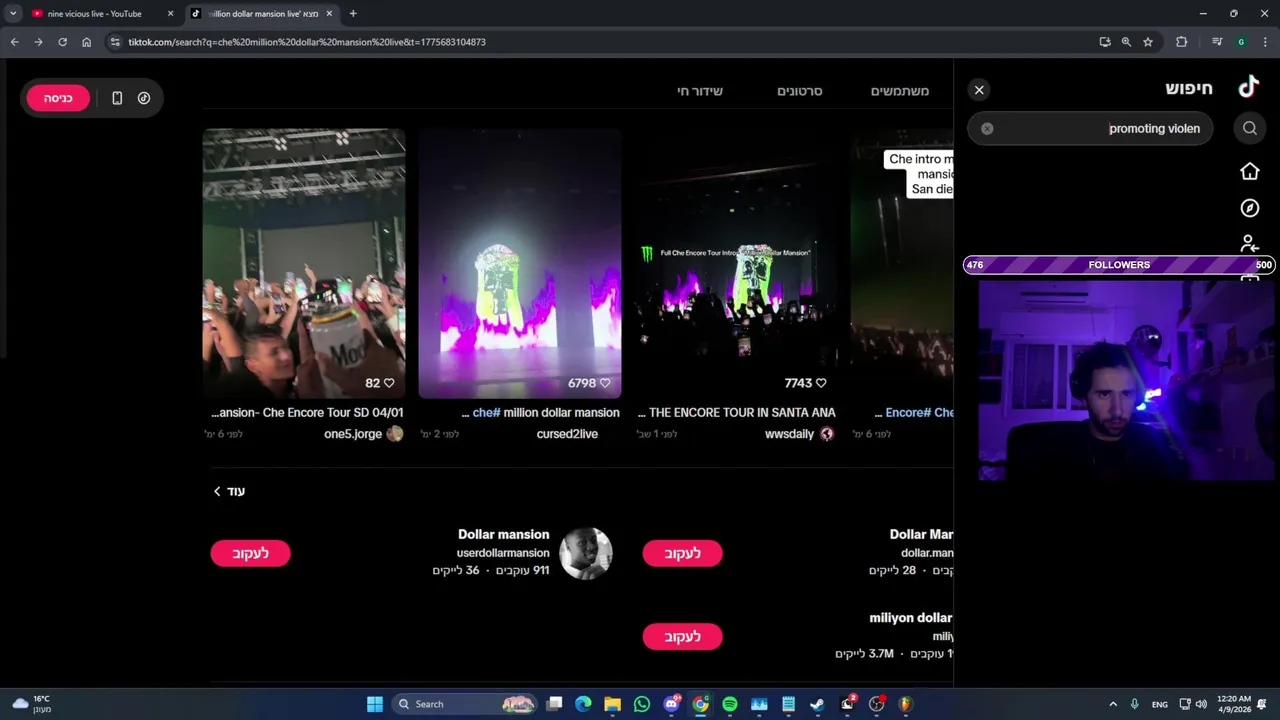Open the Chrome profile G avatar
1280x720 pixels.
[x=1241, y=42]
